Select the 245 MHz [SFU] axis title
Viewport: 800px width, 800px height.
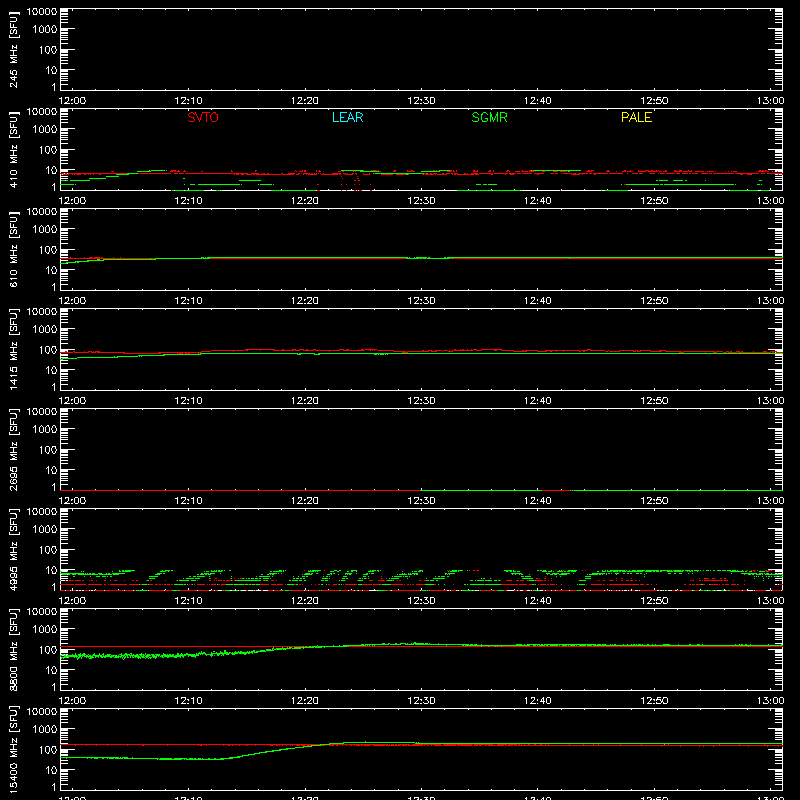click(x=14, y=49)
